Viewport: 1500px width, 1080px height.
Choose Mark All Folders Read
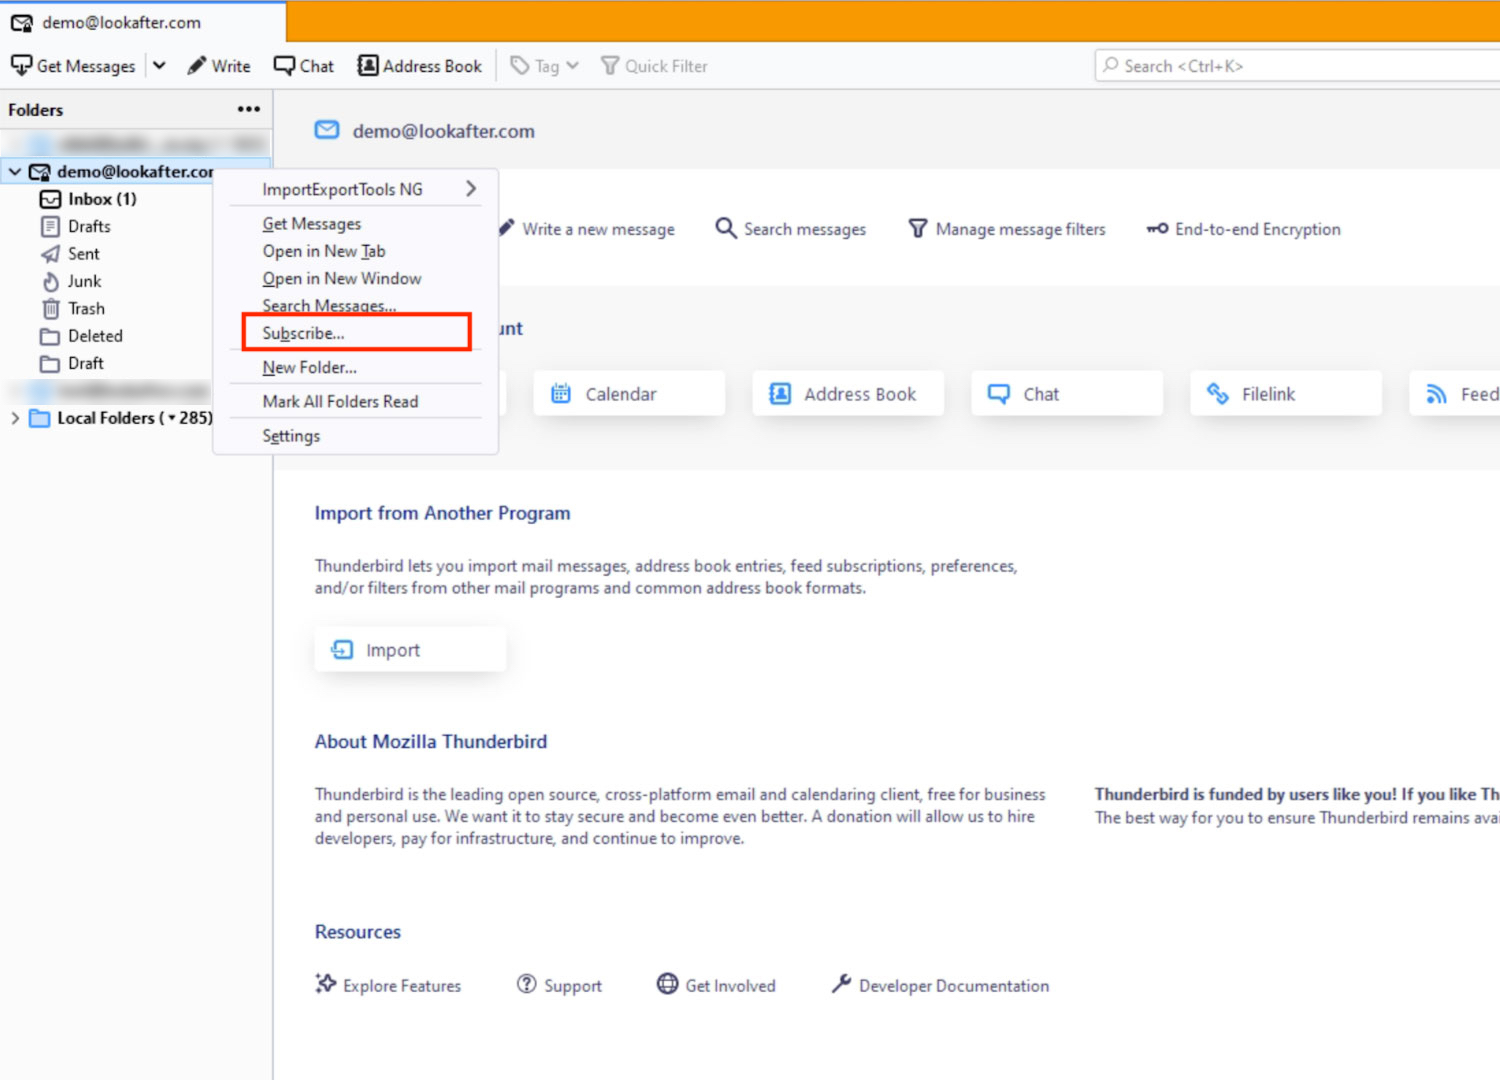pyautogui.click(x=340, y=401)
